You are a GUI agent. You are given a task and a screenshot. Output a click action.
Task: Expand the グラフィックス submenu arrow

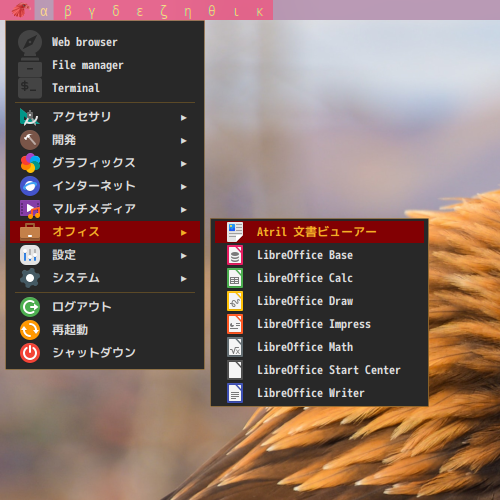(184, 164)
